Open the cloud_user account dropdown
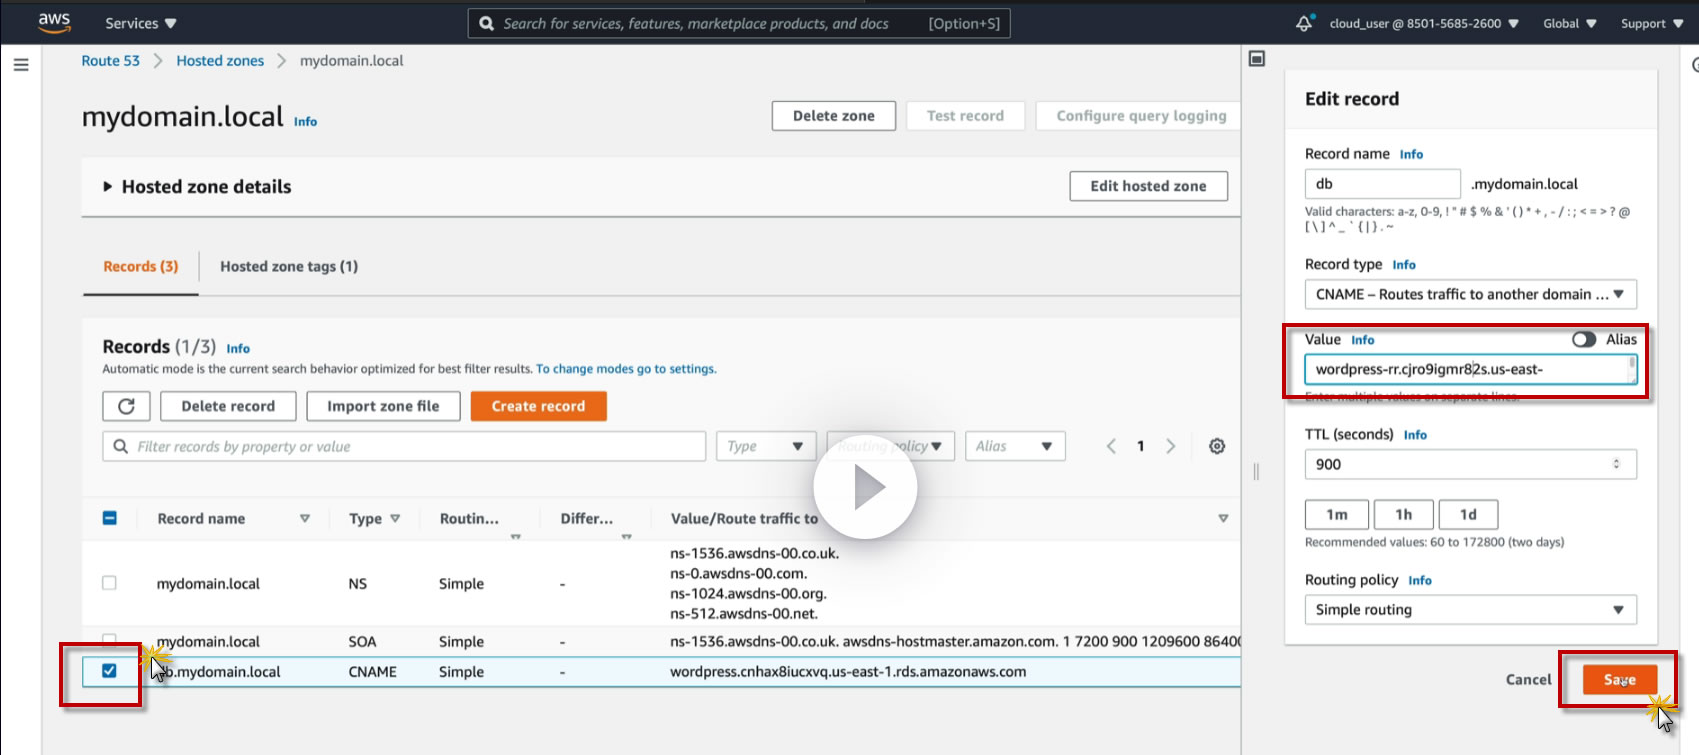This screenshot has width=1699, height=755. (x=1424, y=23)
